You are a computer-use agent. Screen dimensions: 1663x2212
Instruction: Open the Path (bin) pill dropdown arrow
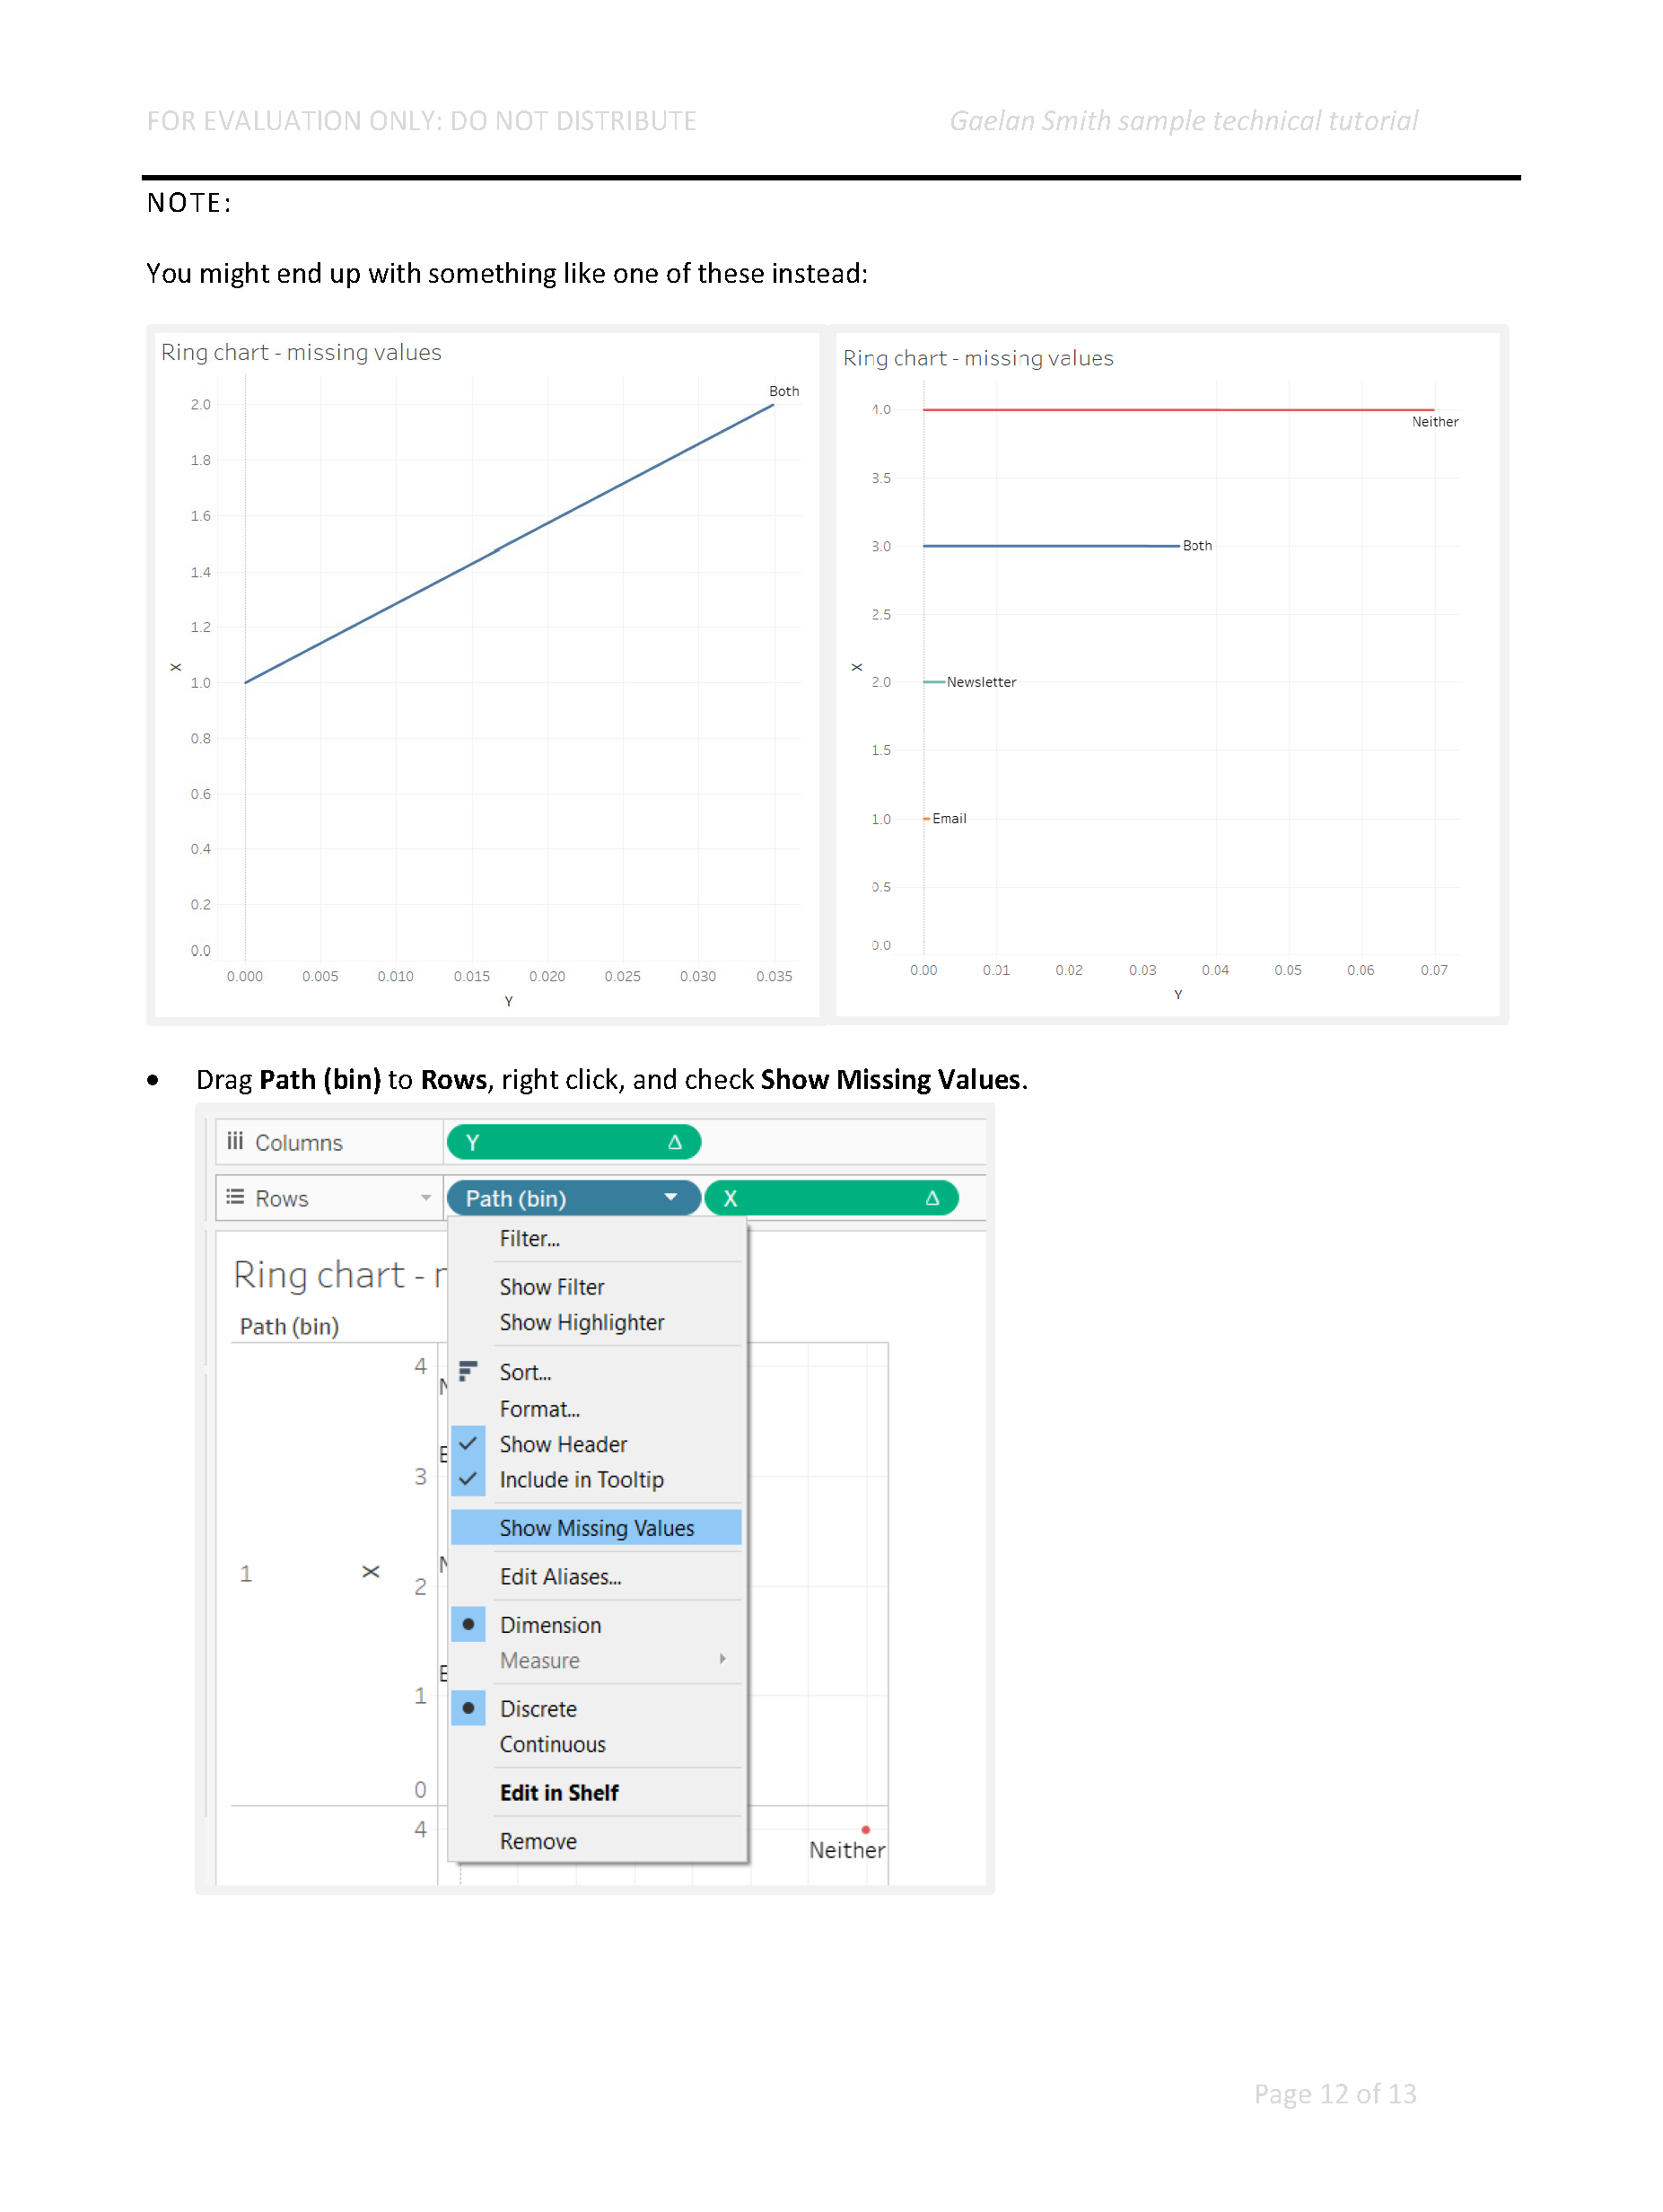click(x=671, y=1197)
